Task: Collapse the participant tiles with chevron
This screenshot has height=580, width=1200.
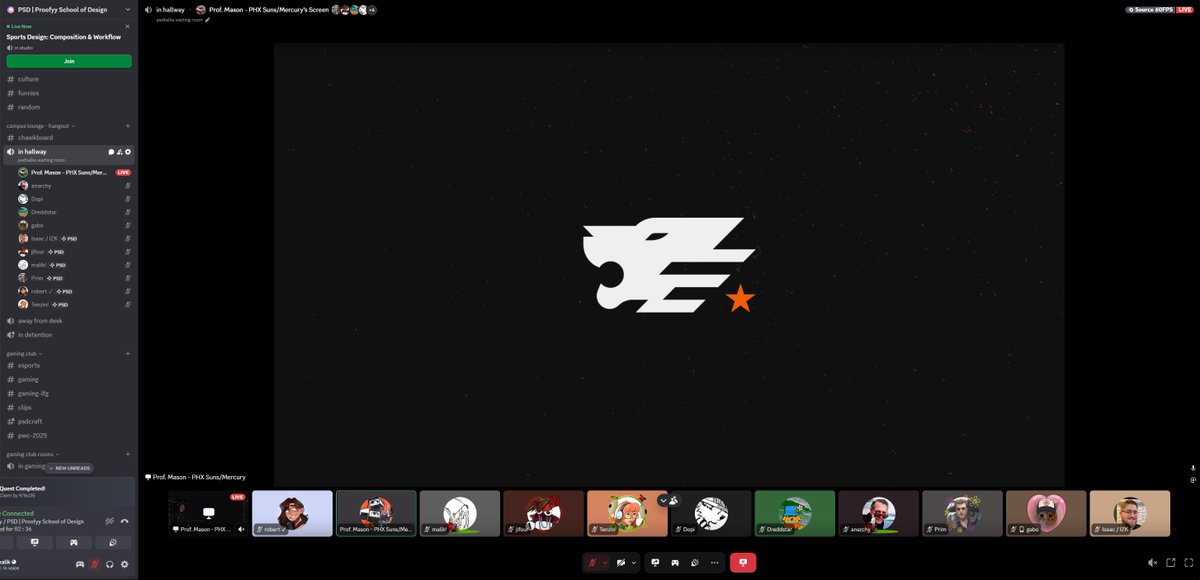Action: click(662, 500)
